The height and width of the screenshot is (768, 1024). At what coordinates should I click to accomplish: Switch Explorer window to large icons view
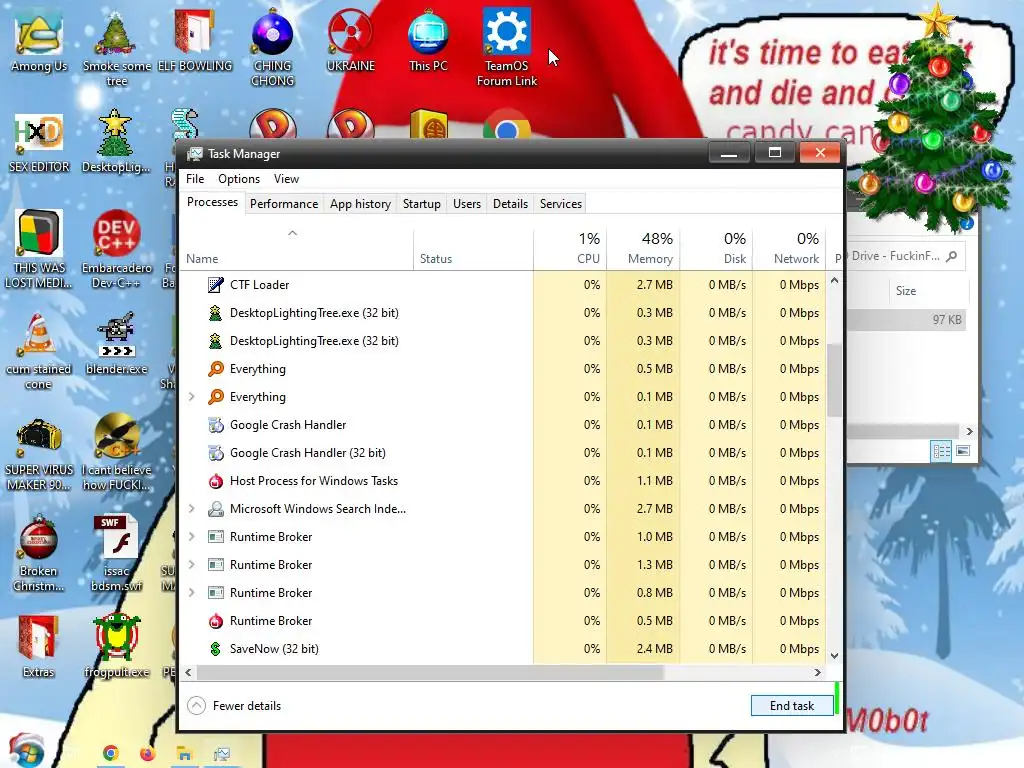963,451
